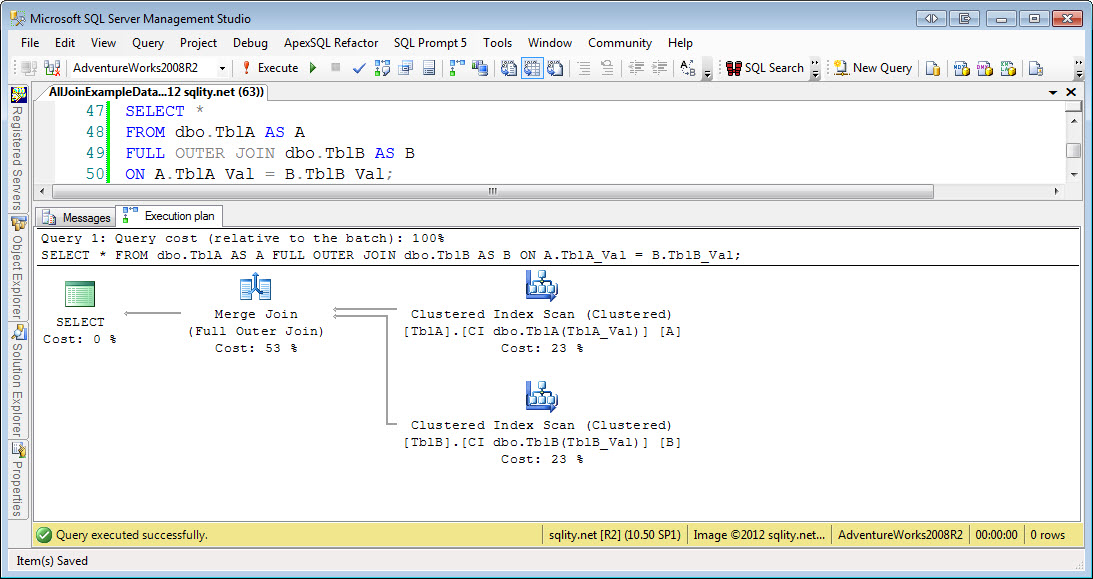
Task: Open the Community menu
Action: (x=620, y=43)
